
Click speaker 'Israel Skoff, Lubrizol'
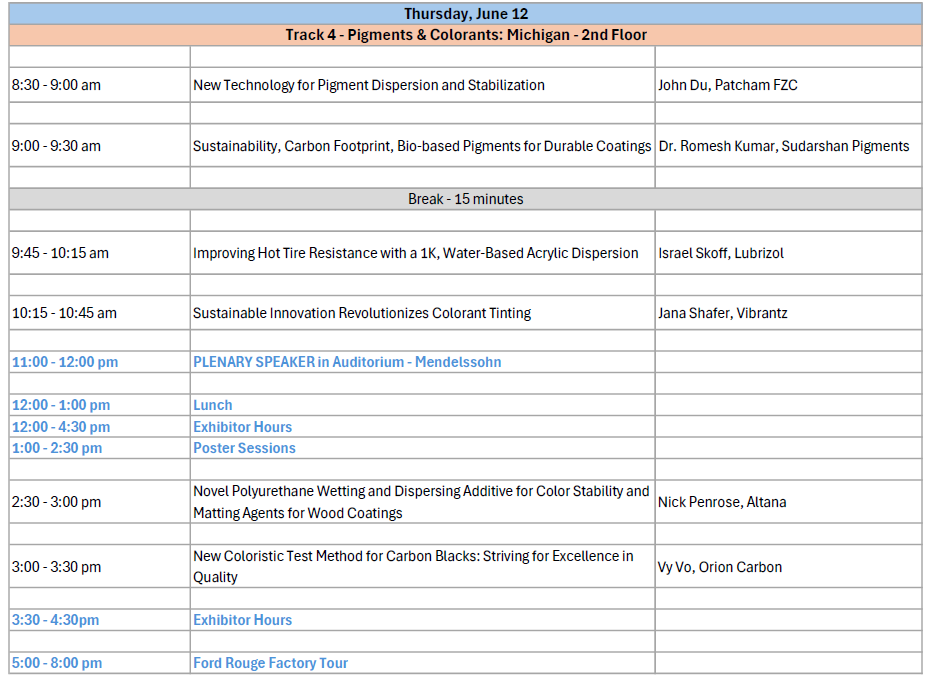tap(720, 253)
